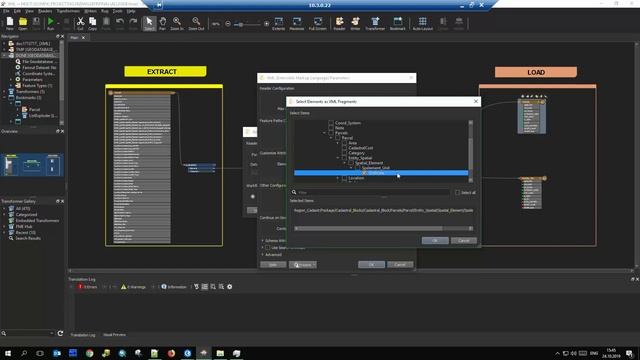Click the Undo arrow icon
640x360 pixels.
point(120,22)
